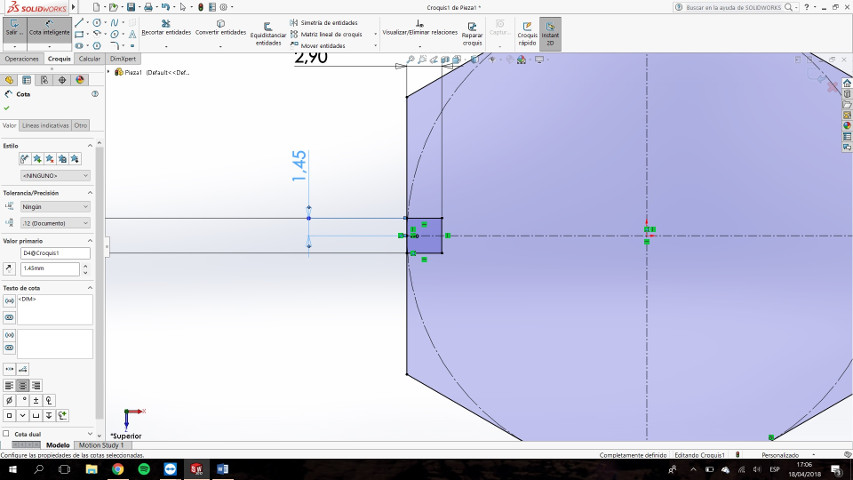Select the Convertir entidades tool
Viewport: 853px width, 480px height.
(220, 28)
